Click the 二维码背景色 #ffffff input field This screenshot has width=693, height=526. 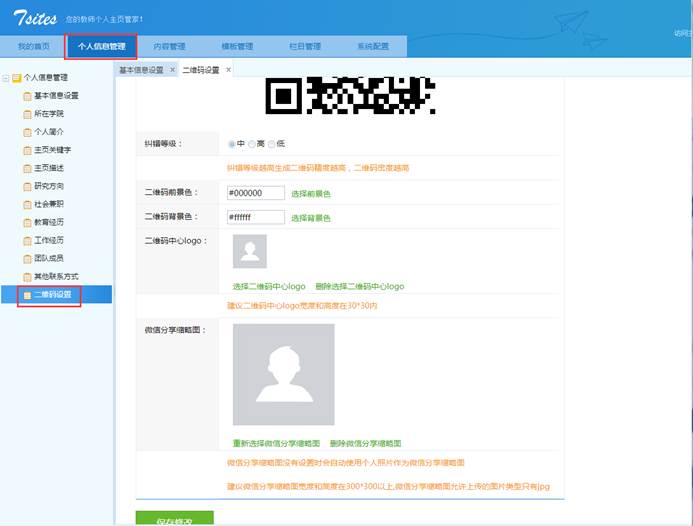pos(256,217)
